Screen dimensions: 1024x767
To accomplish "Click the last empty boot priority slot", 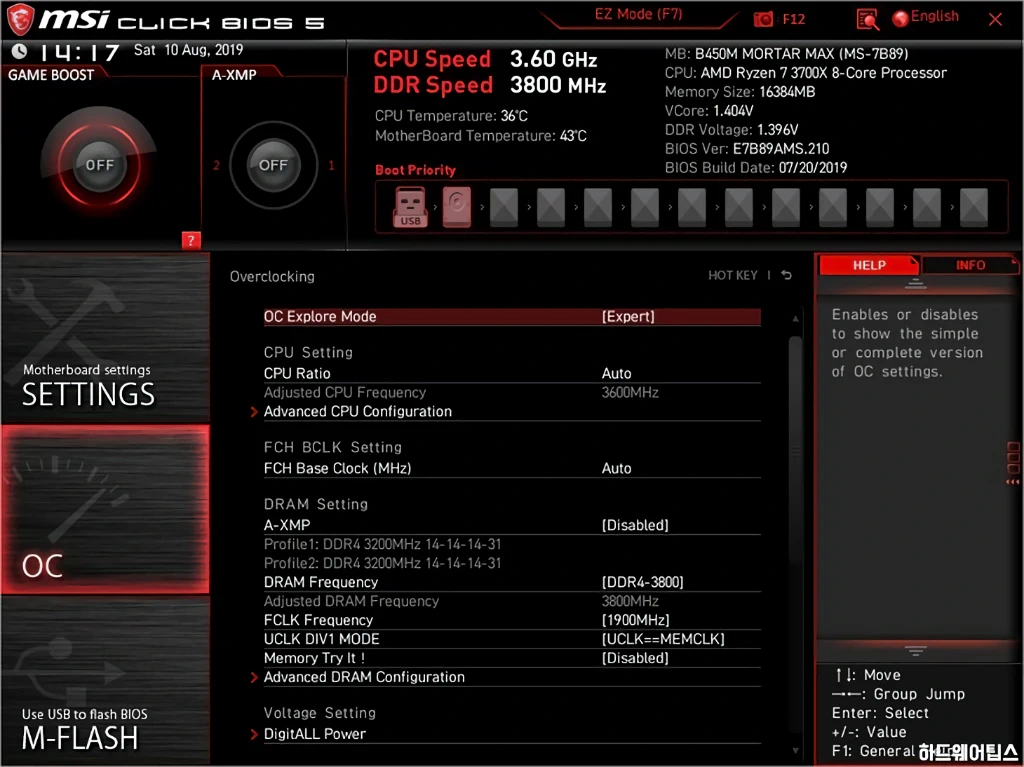I will point(973,207).
